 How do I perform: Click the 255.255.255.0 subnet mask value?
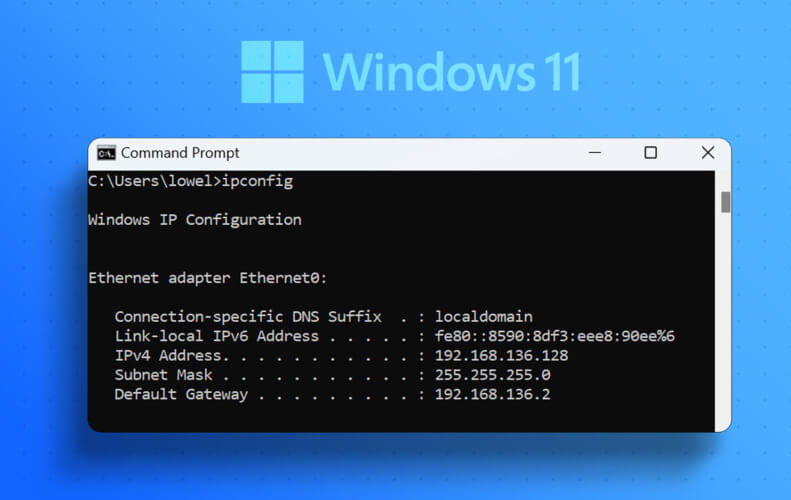click(x=492, y=375)
